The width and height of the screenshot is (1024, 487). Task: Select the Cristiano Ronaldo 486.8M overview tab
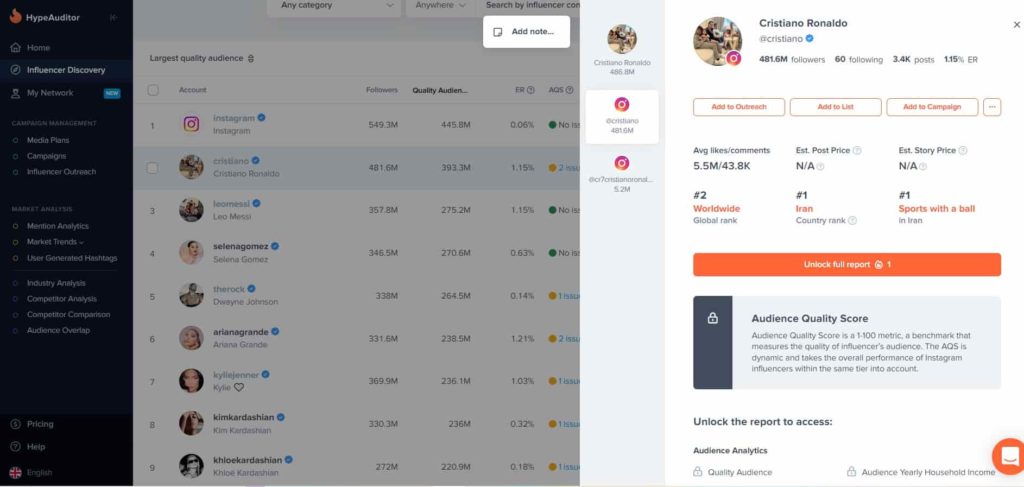622,50
